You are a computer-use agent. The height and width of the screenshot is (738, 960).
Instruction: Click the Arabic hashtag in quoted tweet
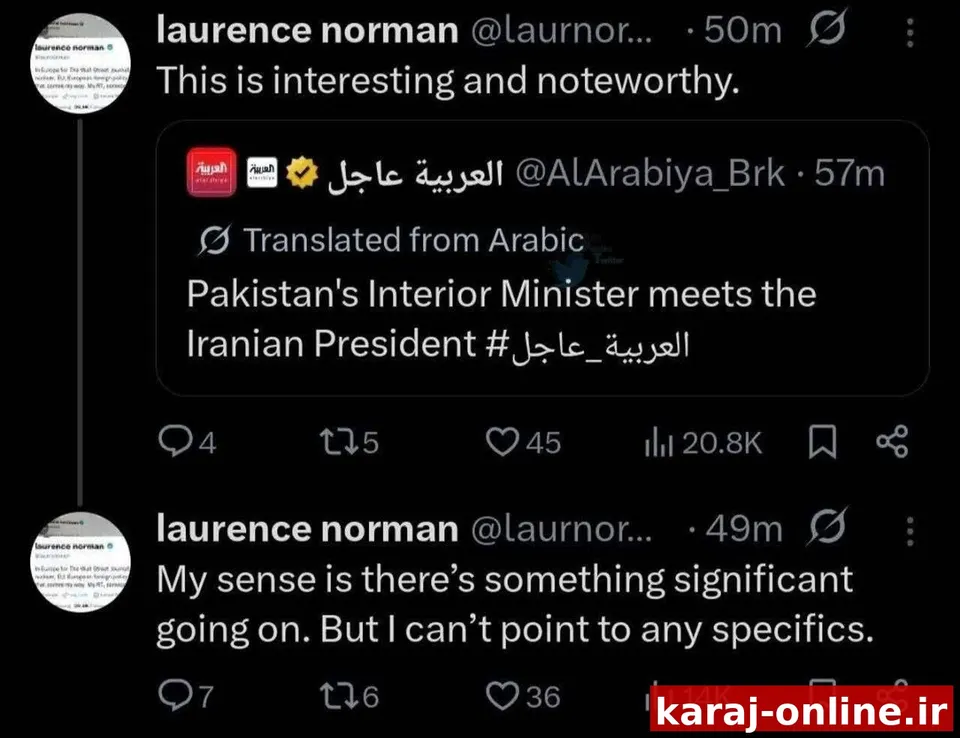588,345
